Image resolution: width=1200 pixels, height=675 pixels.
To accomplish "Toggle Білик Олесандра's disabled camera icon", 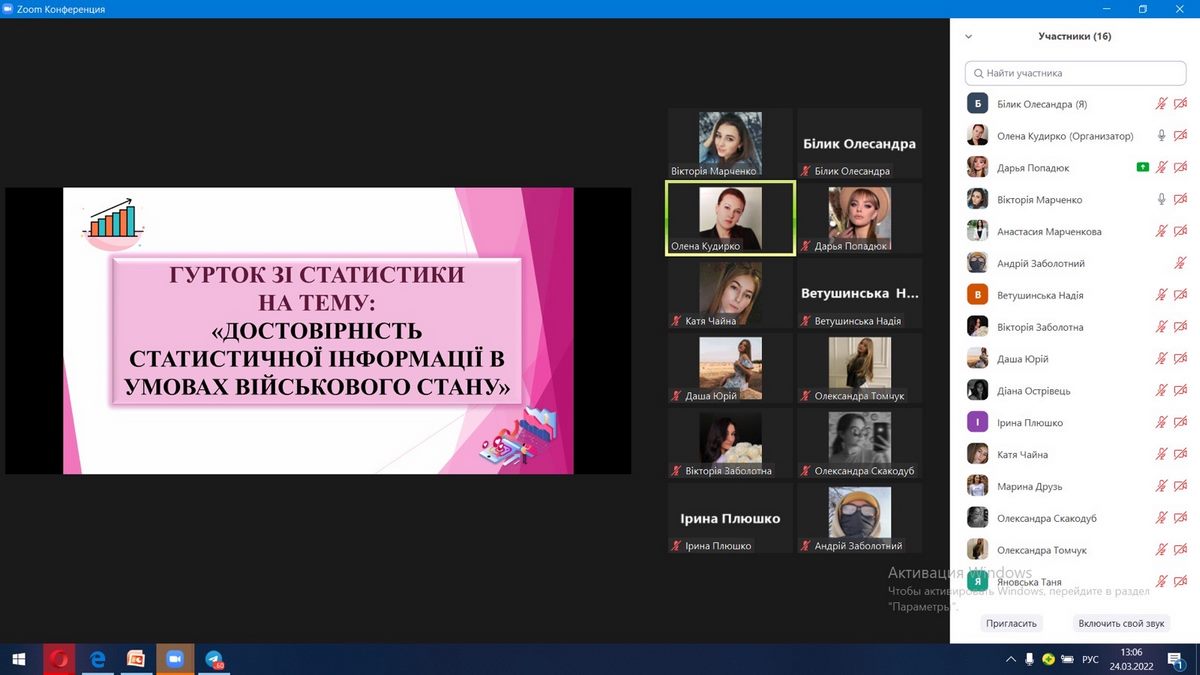I will coord(1180,104).
